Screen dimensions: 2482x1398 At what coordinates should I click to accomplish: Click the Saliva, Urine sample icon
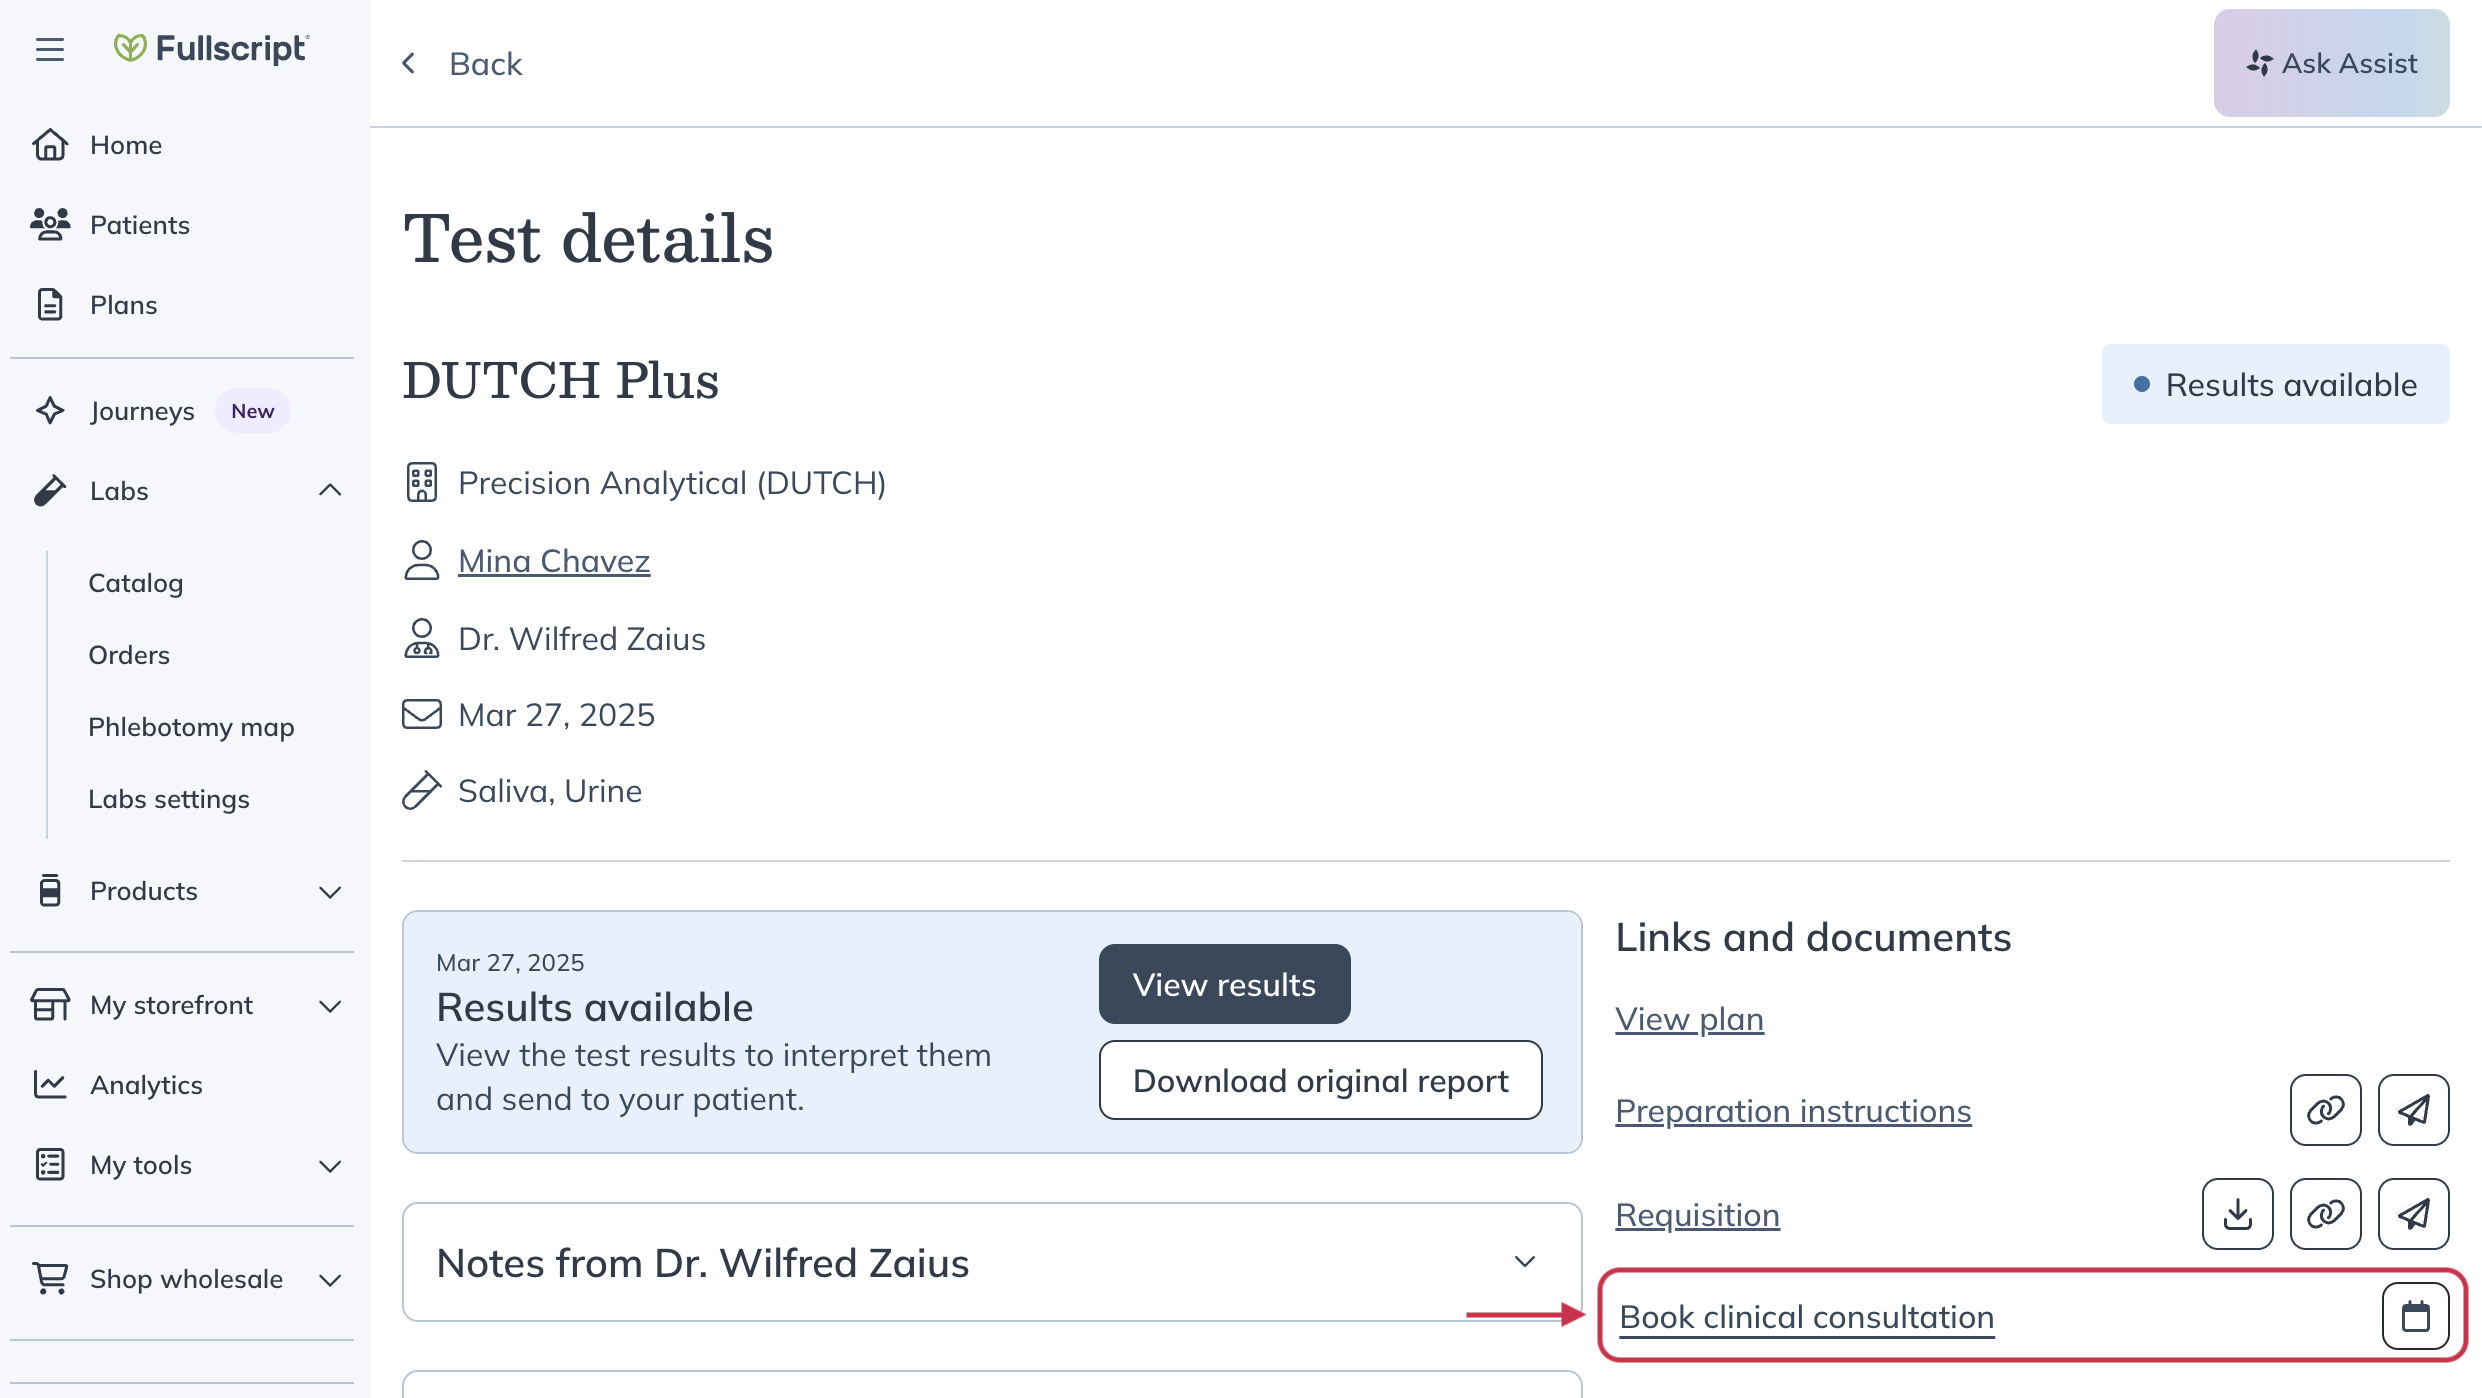422,791
